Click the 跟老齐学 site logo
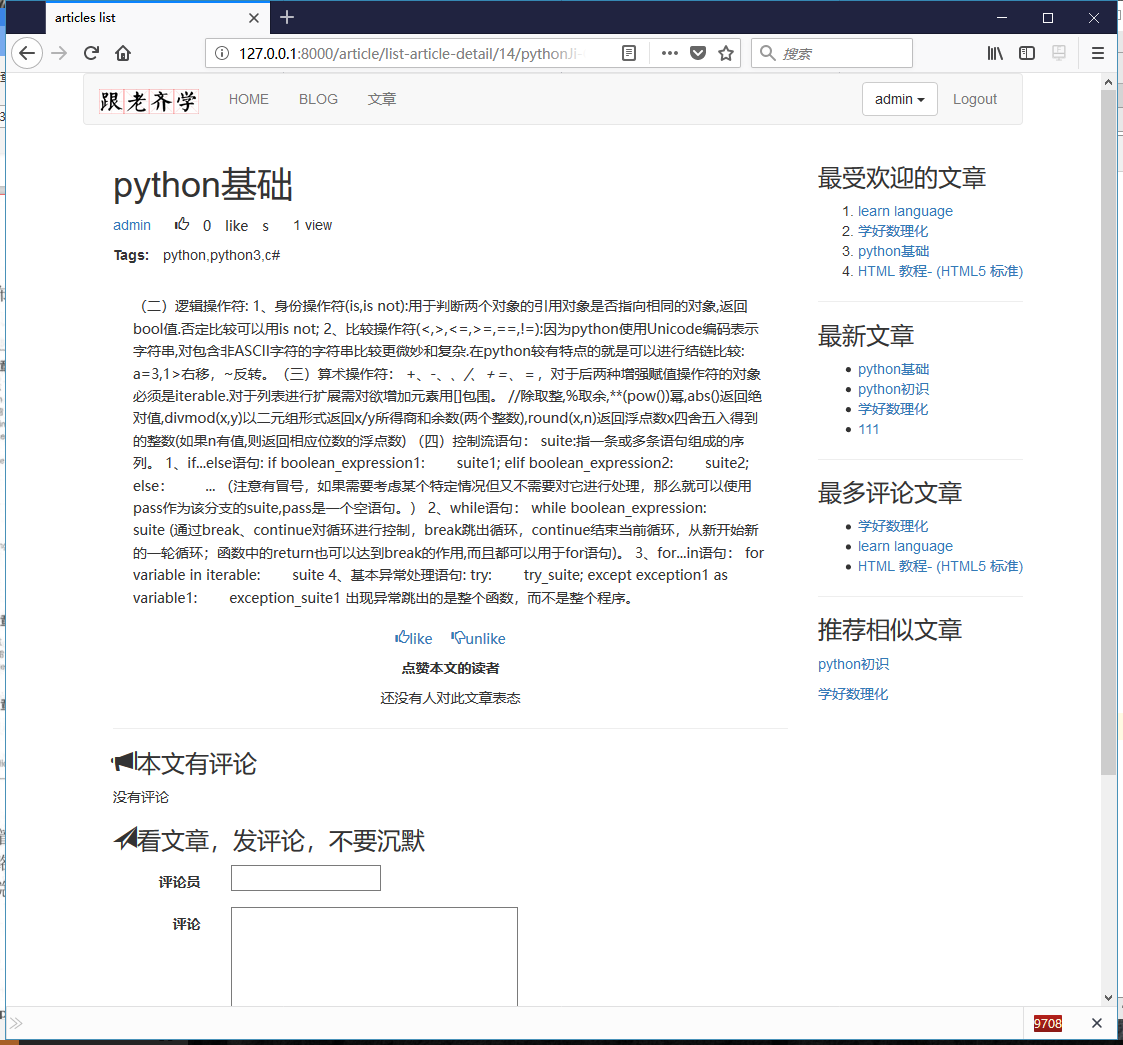The width and height of the screenshot is (1123, 1045). (149, 101)
